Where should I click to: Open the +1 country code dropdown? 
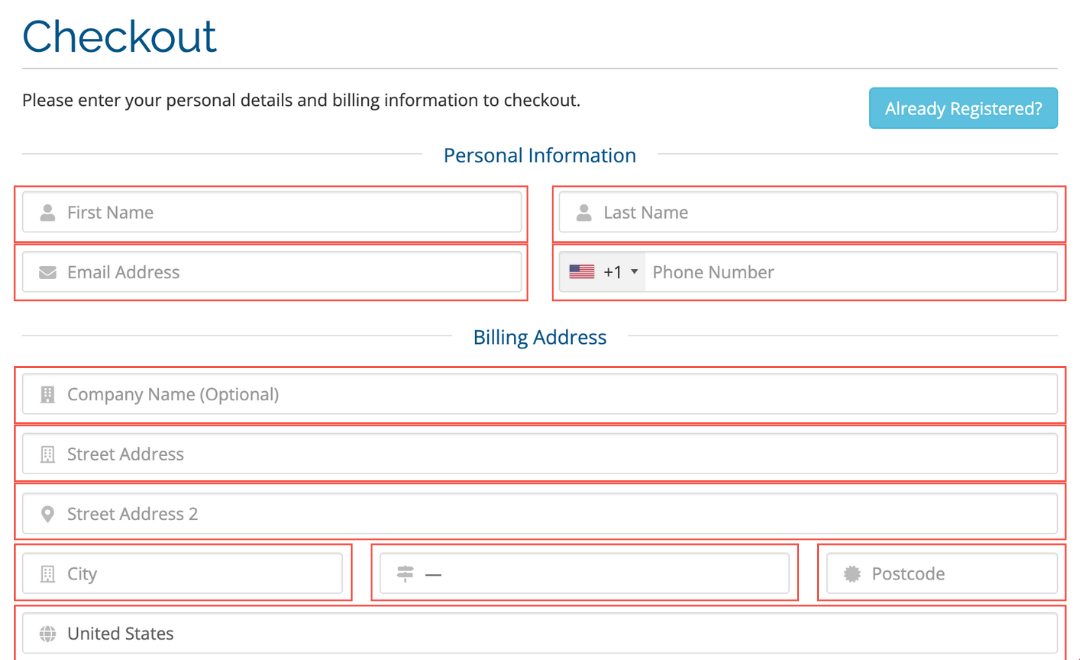pyautogui.click(x=603, y=272)
